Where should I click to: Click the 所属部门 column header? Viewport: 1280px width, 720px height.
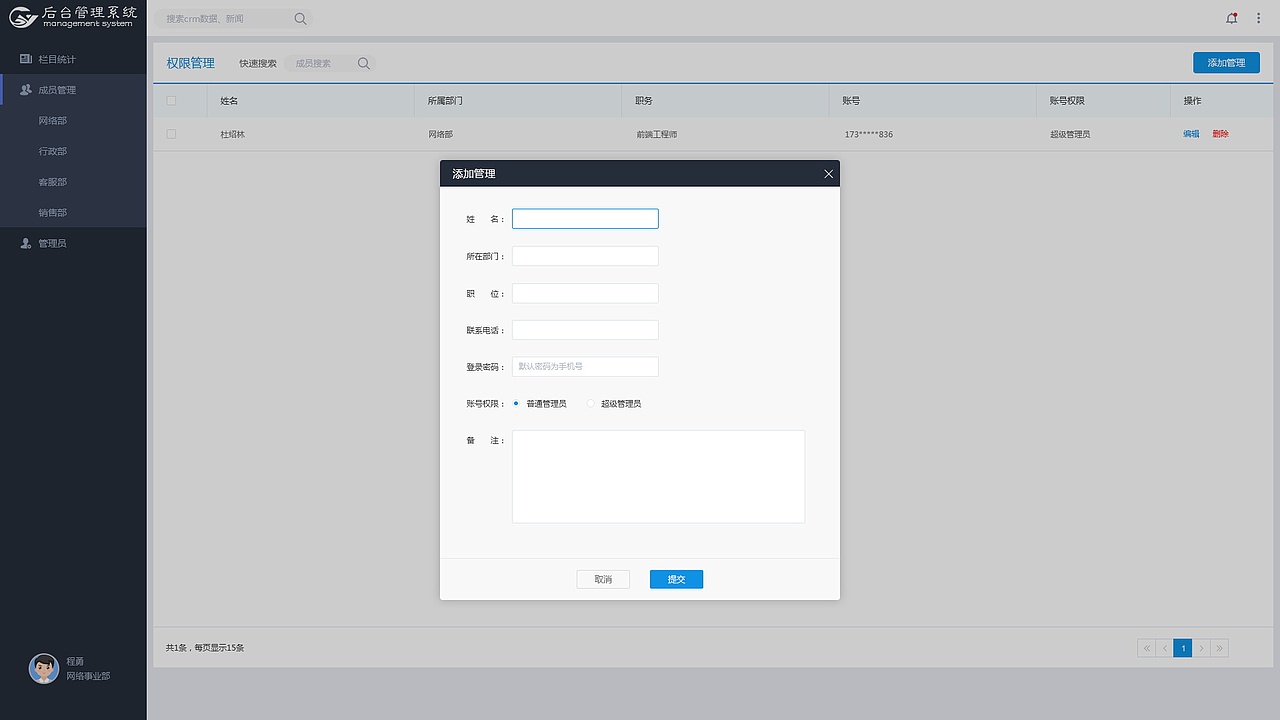click(445, 101)
